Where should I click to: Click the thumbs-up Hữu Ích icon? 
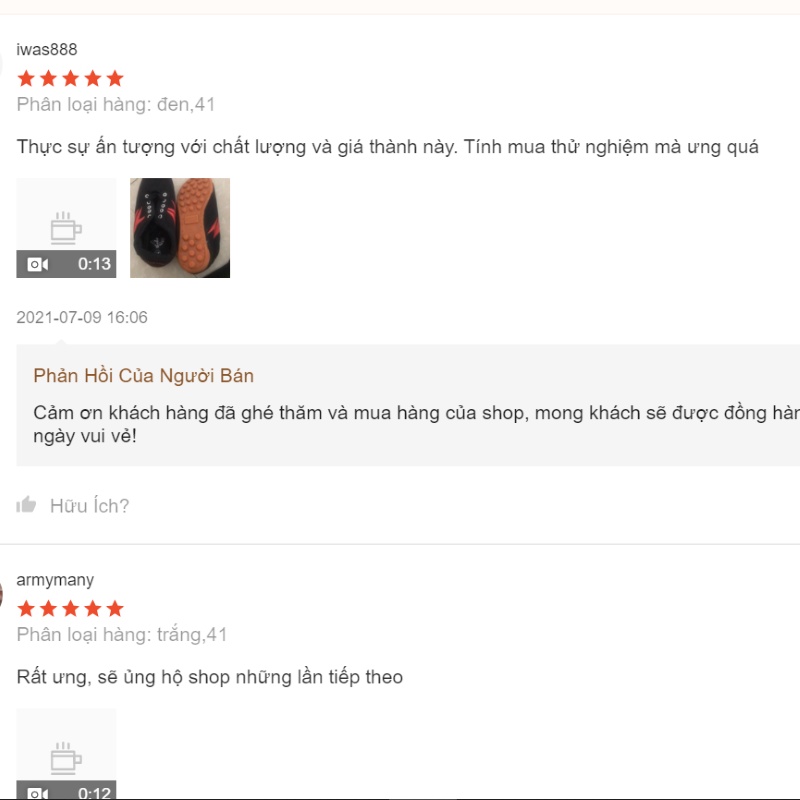(26, 505)
